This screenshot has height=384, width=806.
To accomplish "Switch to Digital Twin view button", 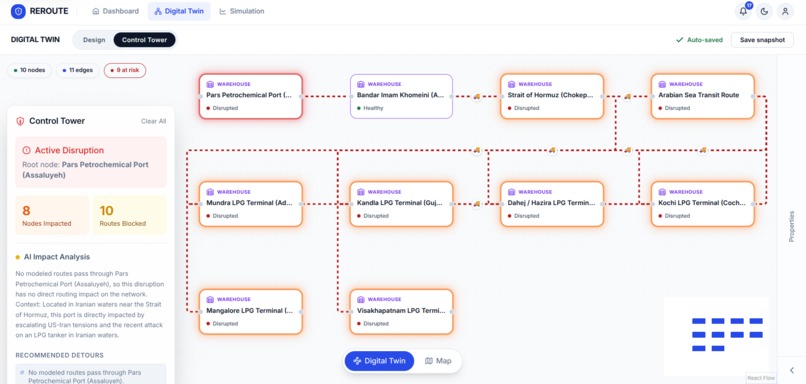I will [379, 361].
